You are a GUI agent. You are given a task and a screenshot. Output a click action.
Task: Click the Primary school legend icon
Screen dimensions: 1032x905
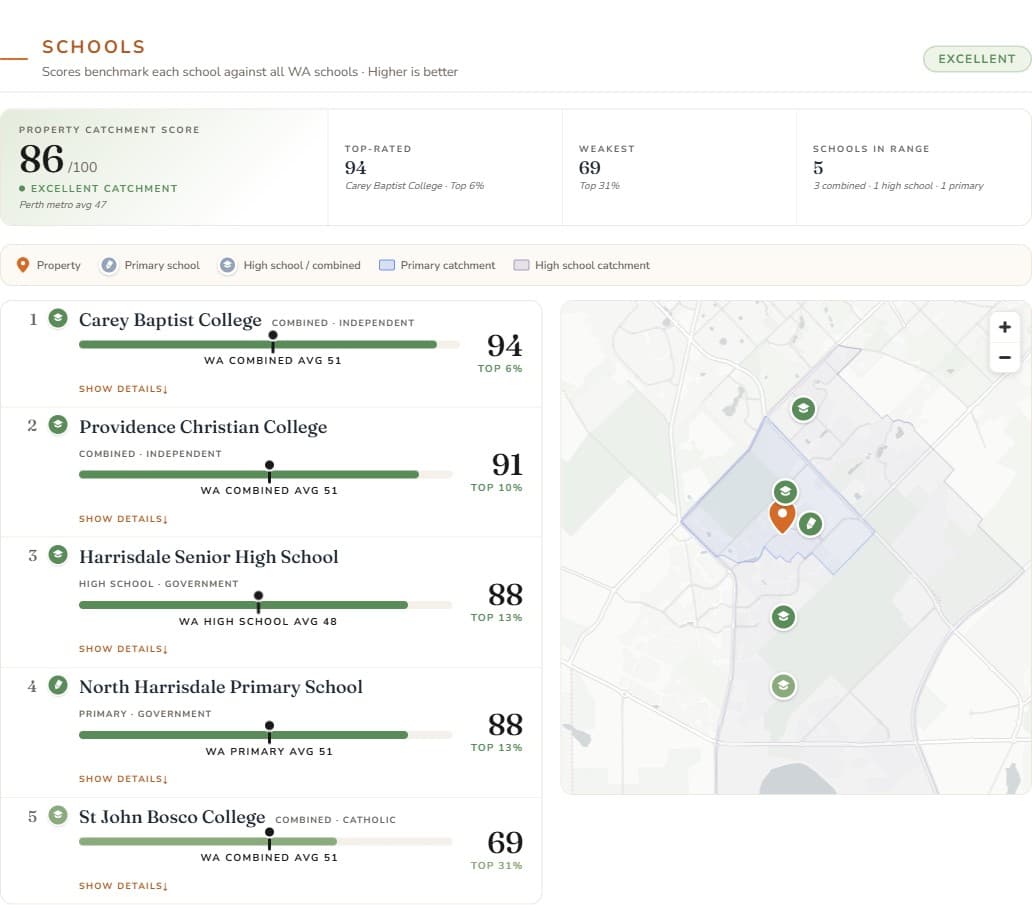[109, 265]
